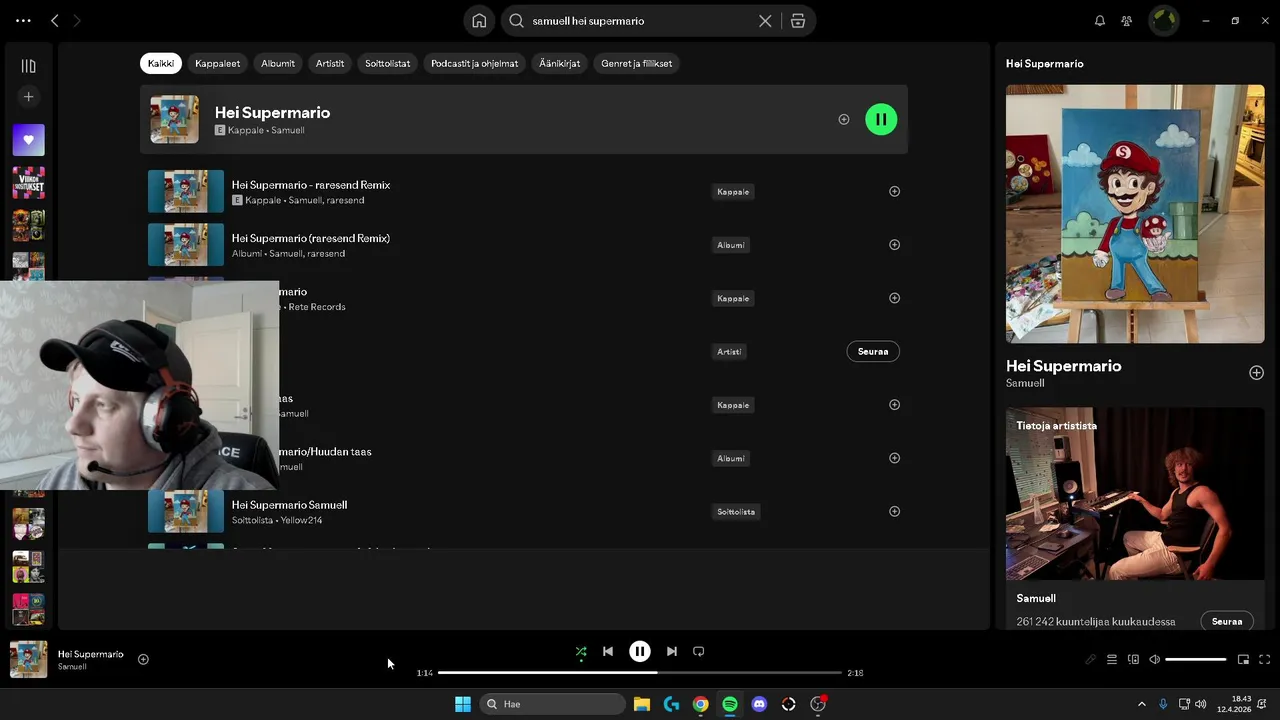Screen dimensions: 1280x720
Task: Select the Podcastit ja ohjelmat filter
Action: pyautogui.click(x=474, y=63)
